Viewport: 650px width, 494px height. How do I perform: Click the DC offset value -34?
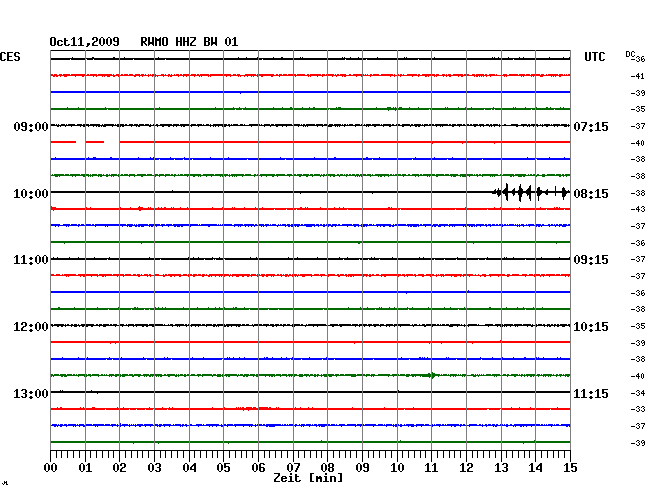[638, 393]
